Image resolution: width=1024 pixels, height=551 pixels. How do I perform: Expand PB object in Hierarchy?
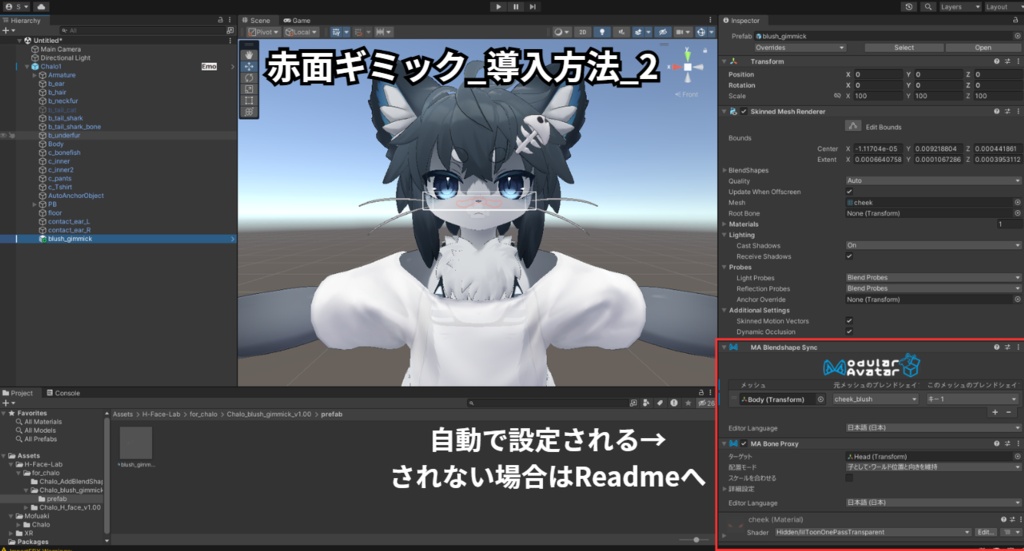point(35,204)
